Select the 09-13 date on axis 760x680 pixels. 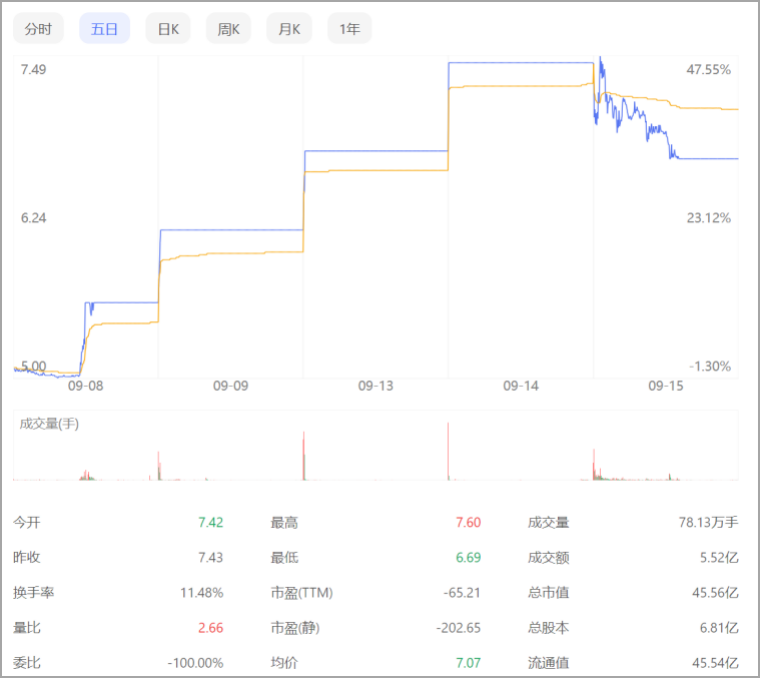pos(375,385)
